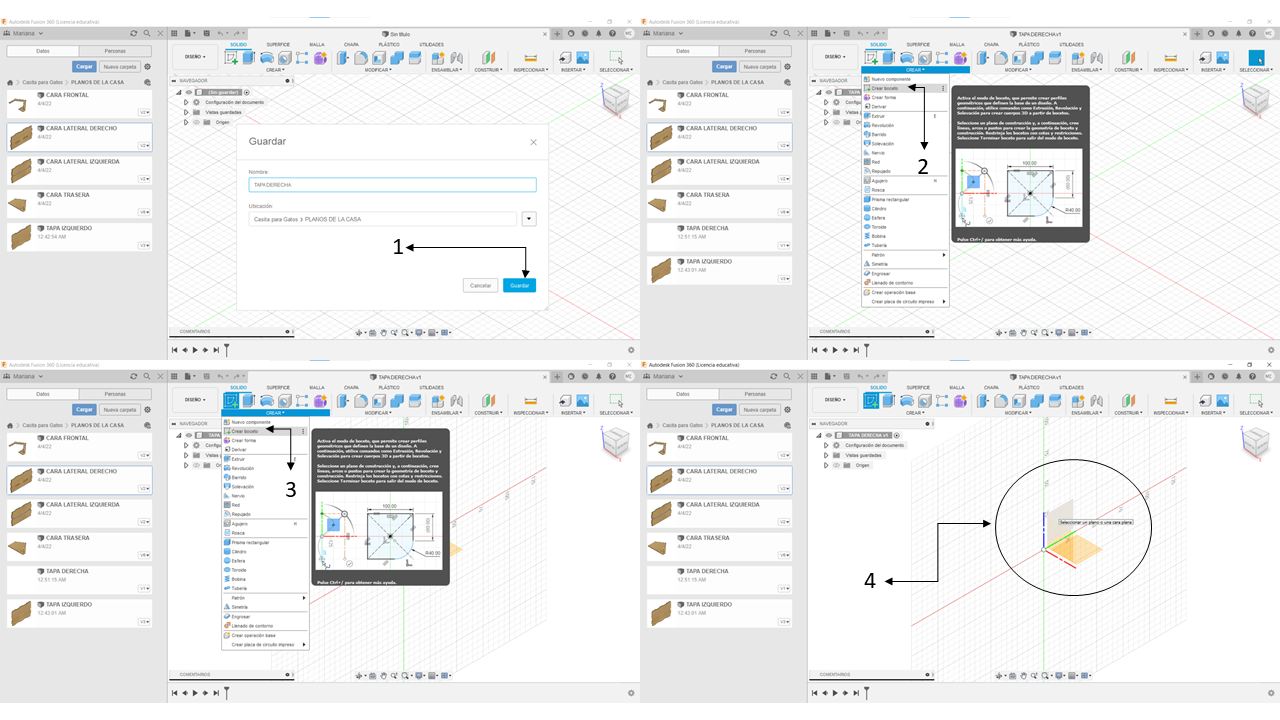Image resolution: width=1280 pixels, height=720 pixels.
Task: Open the MODIFICAR dropdown in bottom-right screenshot
Action: (1017, 413)
